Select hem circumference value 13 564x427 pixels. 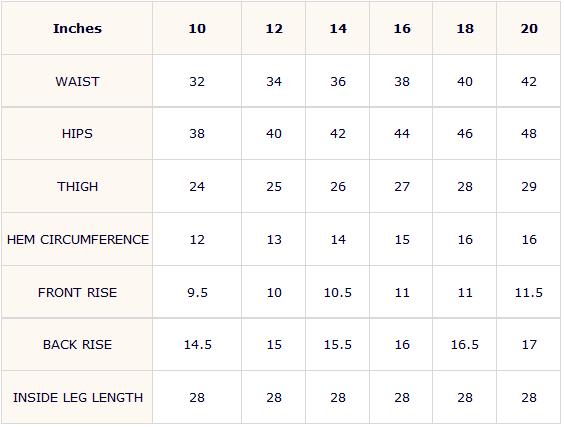coord(274,240)
